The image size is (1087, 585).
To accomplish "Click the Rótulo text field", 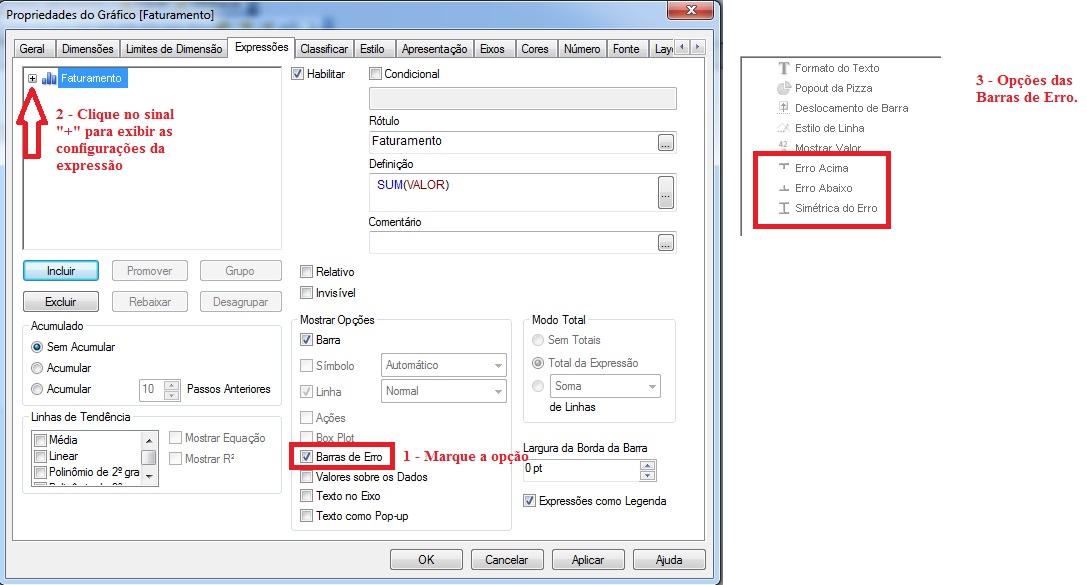I will coord(512,142).
